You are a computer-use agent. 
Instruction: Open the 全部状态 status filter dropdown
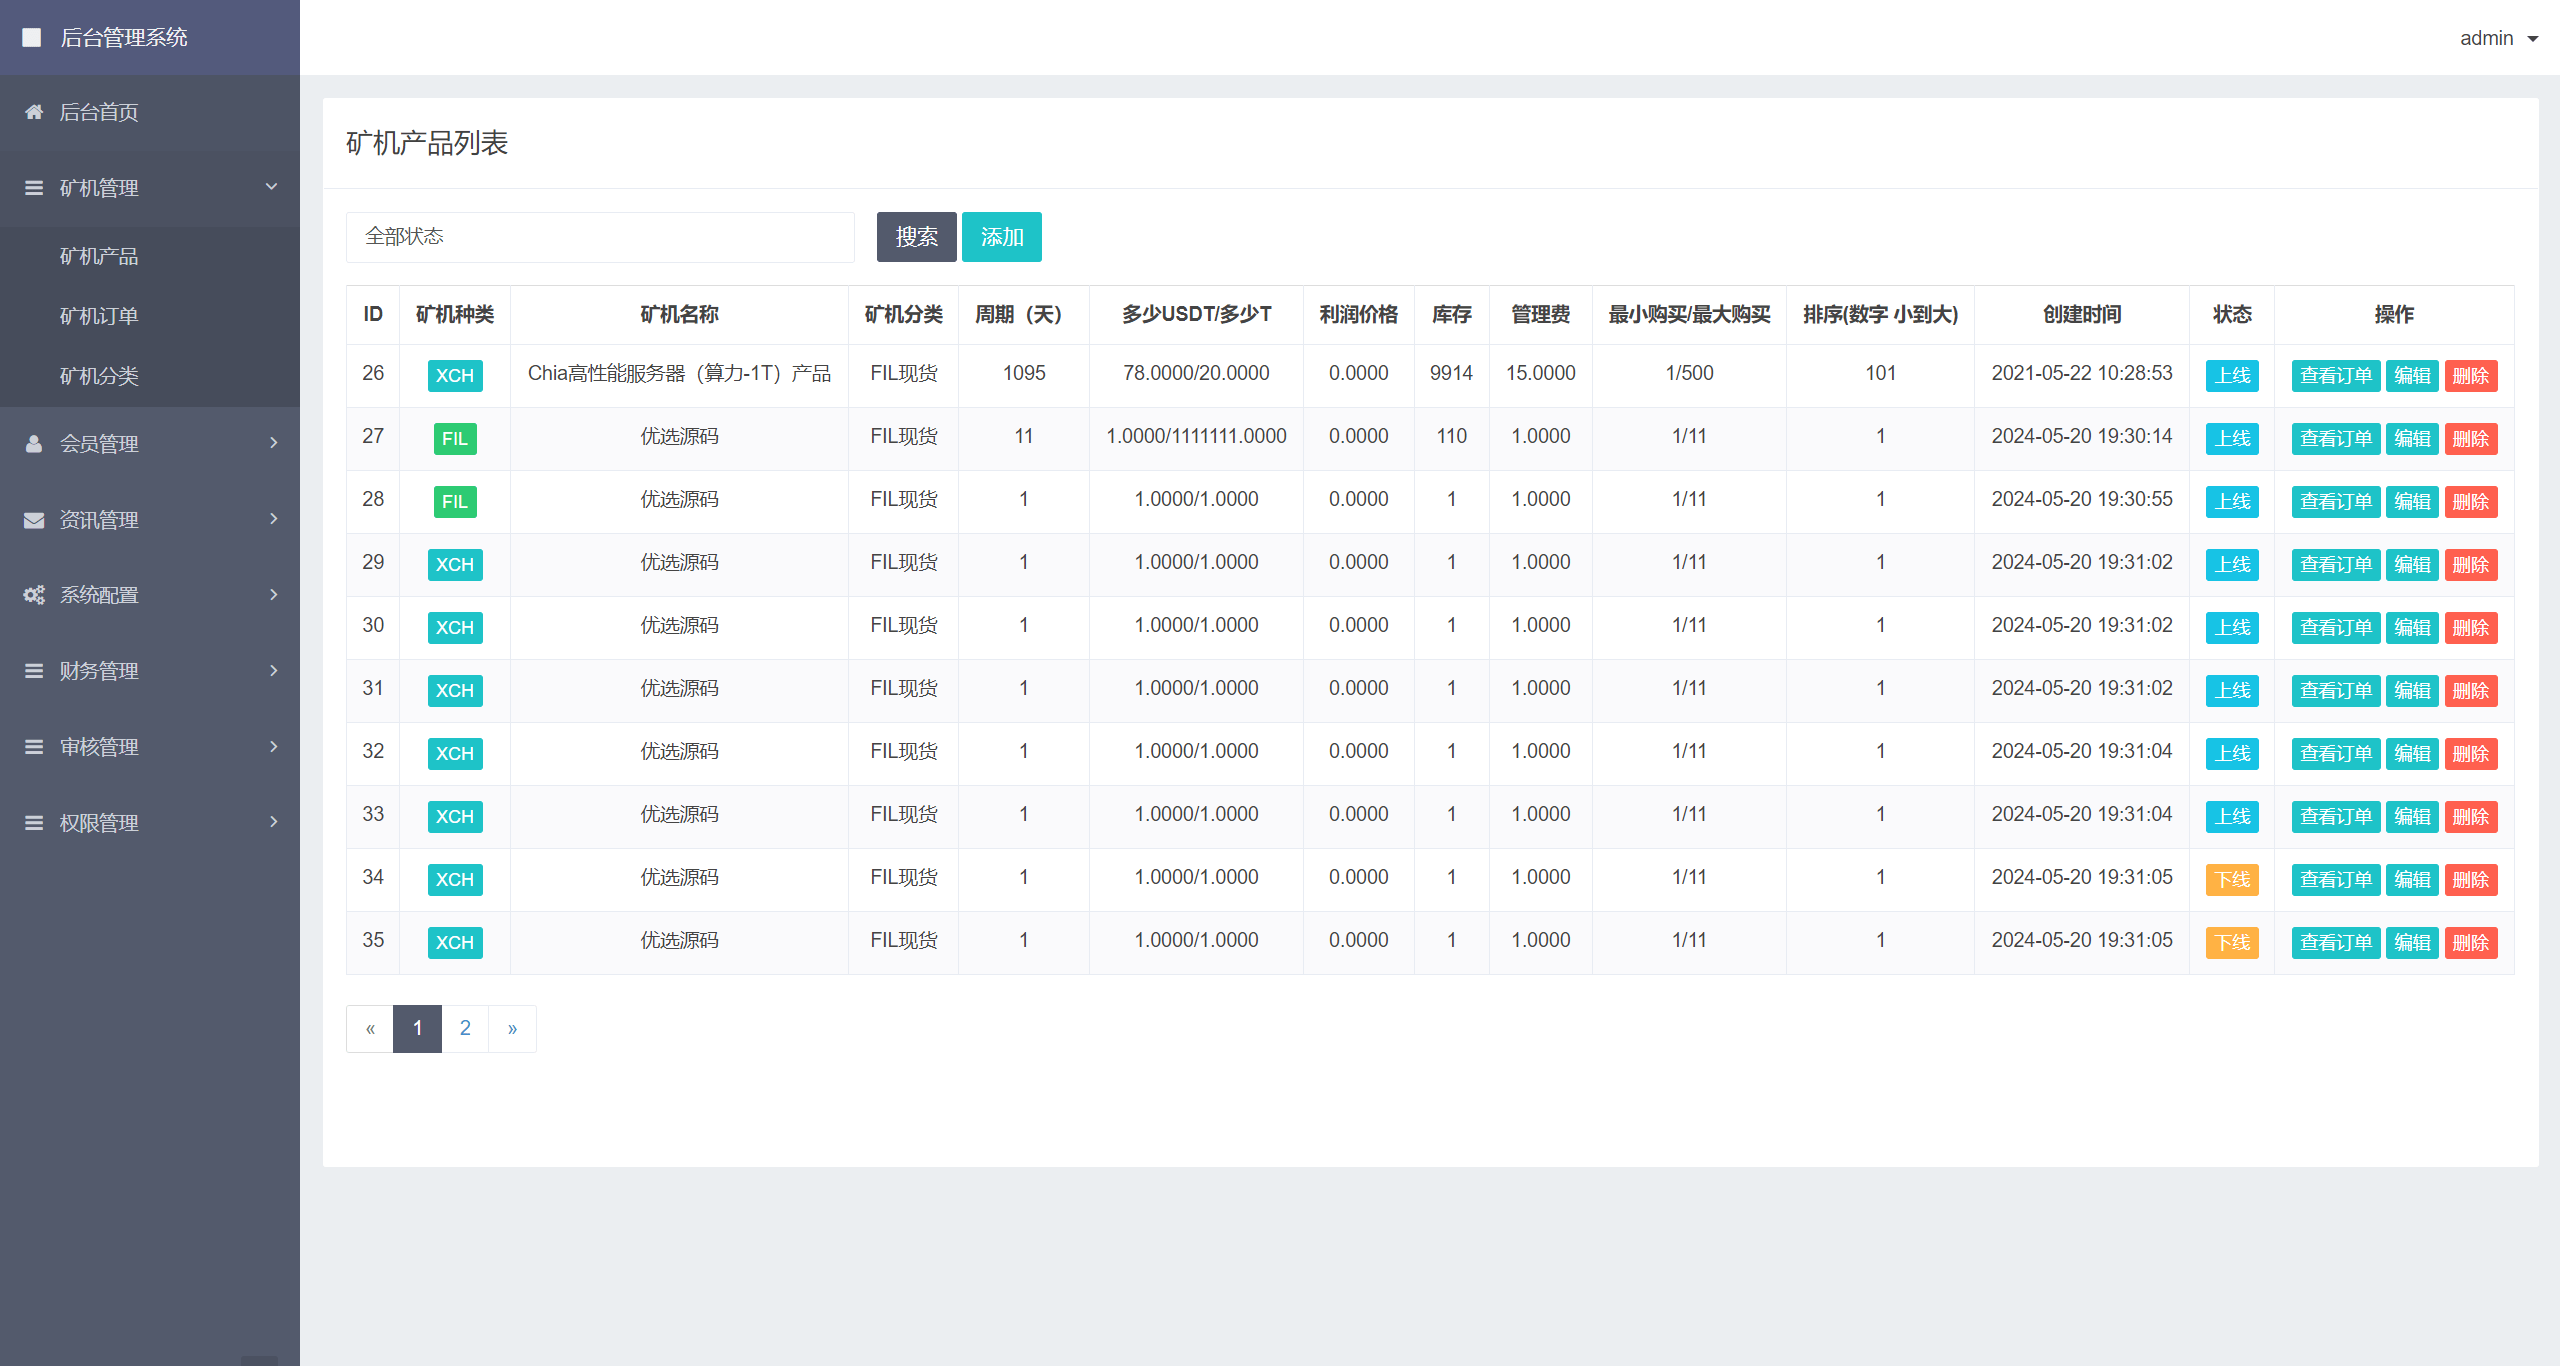tap(600, 237)
